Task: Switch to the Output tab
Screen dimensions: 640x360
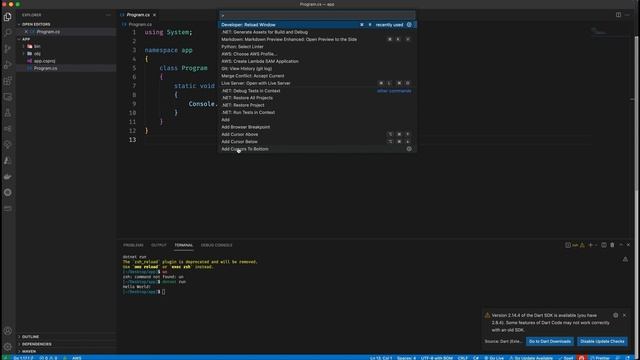Action: 159,245
